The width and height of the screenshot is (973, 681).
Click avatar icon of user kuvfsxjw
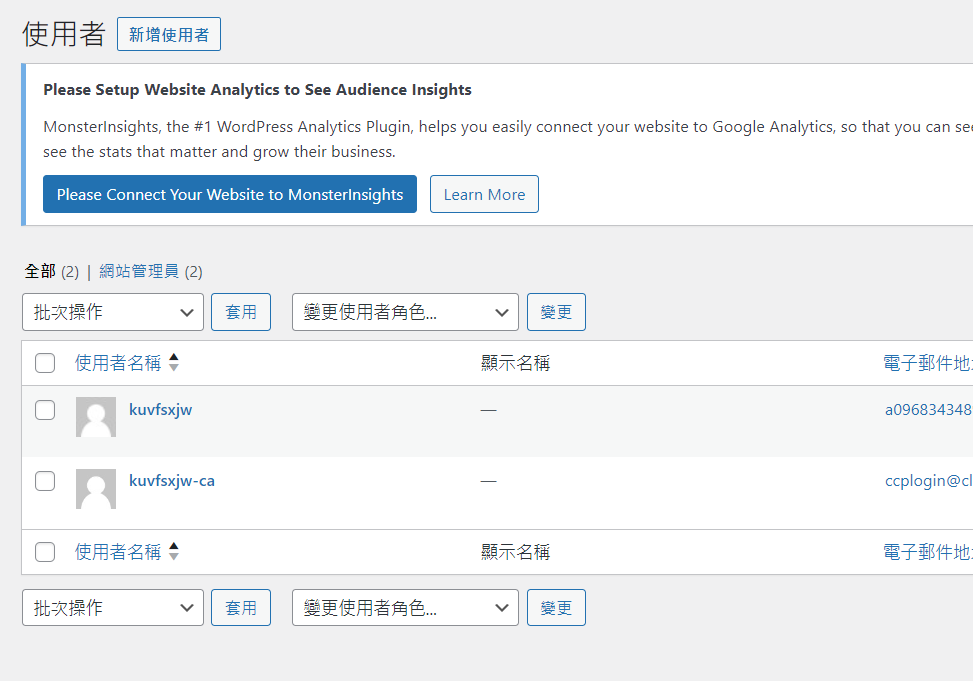(x=96, y=417)
